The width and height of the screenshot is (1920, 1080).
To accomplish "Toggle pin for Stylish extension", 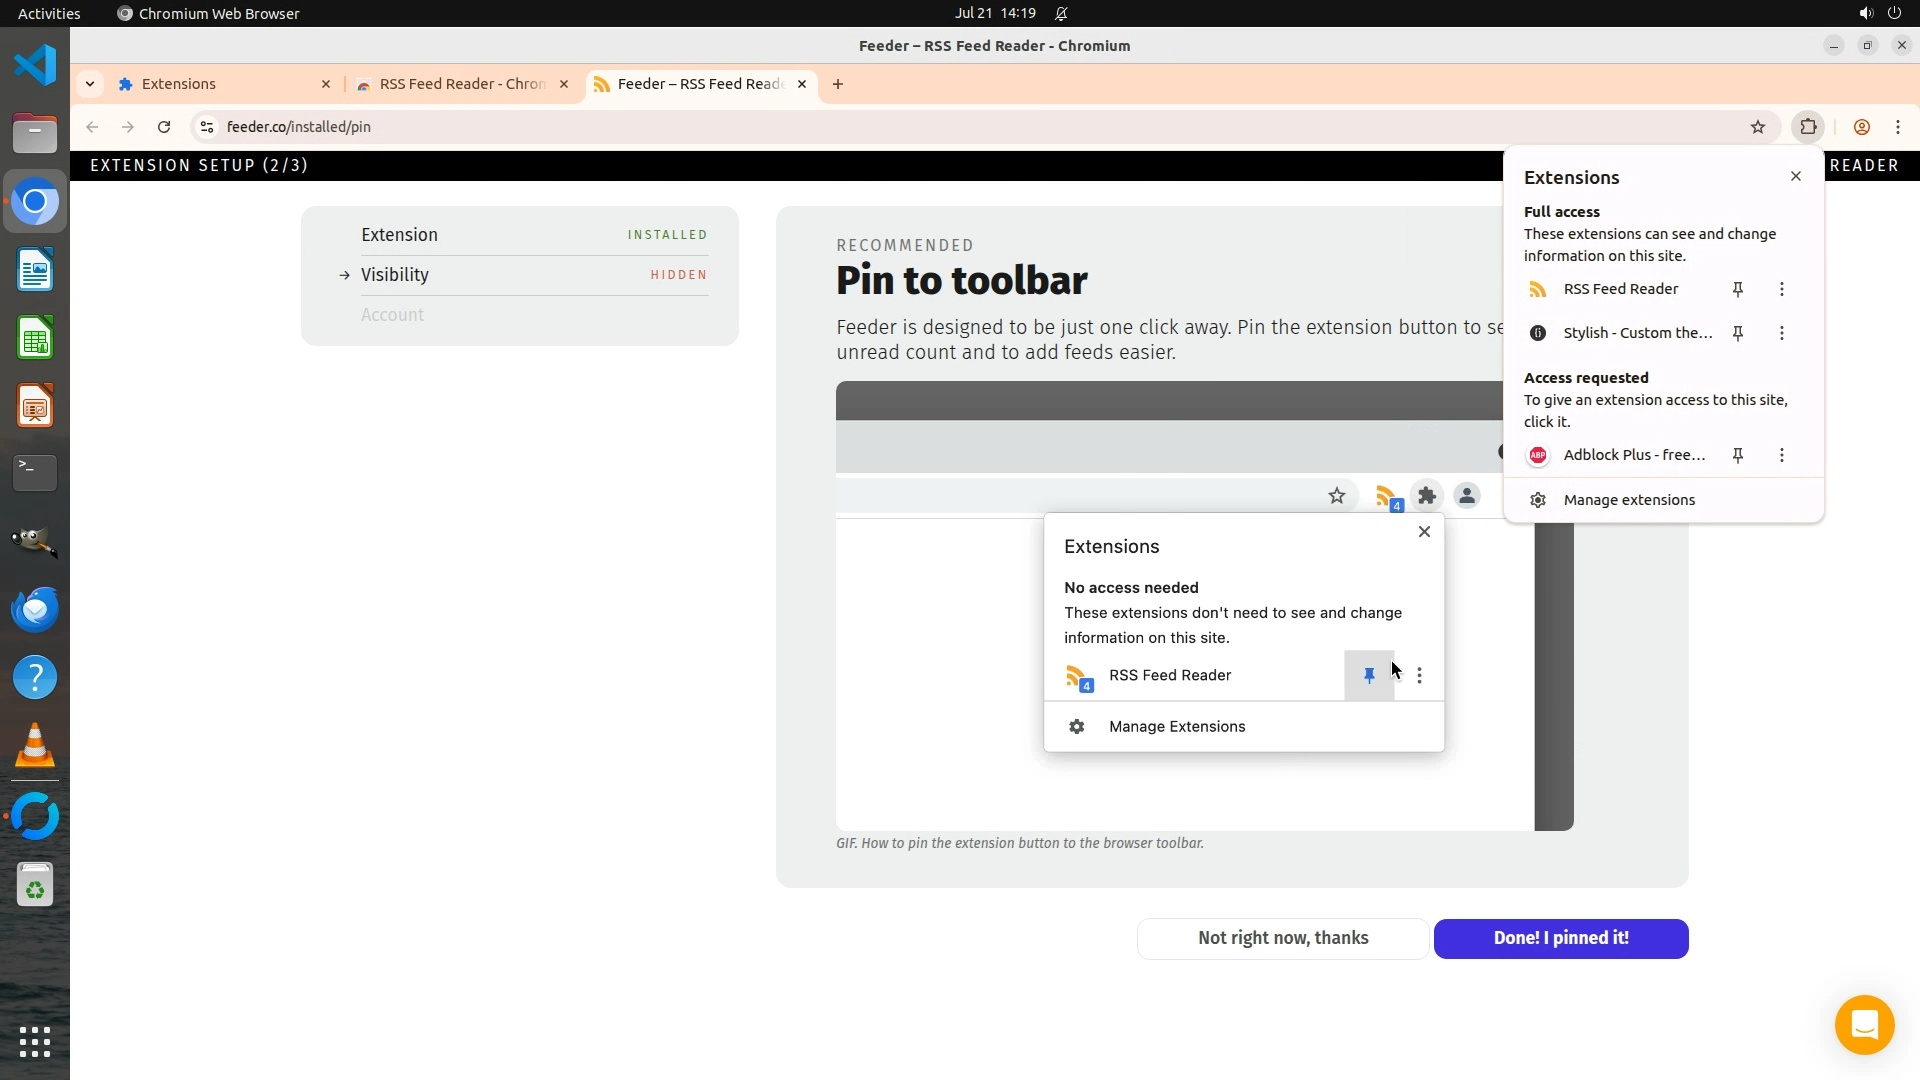I will [x=1738, y=333].
